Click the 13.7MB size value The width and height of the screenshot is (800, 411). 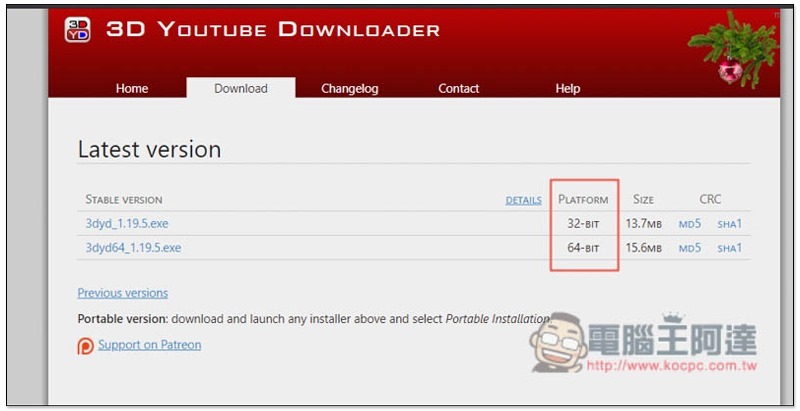643,224
